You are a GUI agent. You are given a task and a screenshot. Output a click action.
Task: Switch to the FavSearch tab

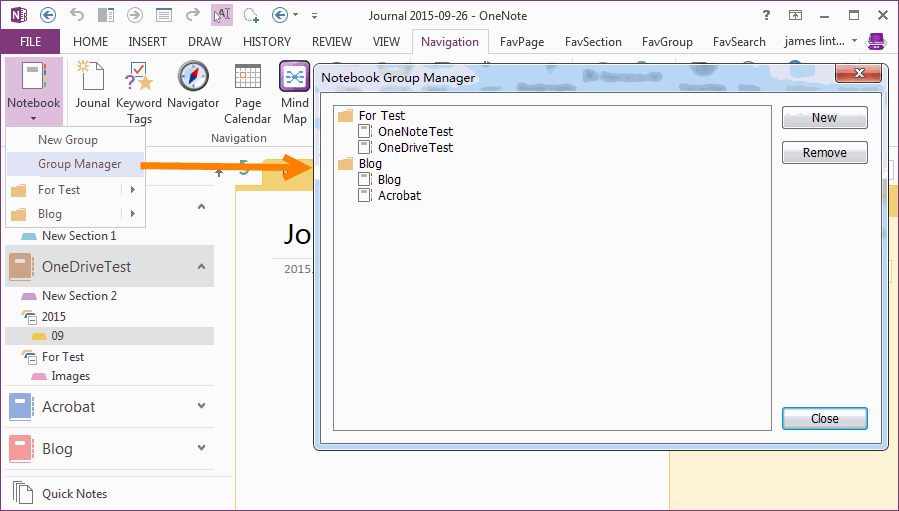pos(739,42)
